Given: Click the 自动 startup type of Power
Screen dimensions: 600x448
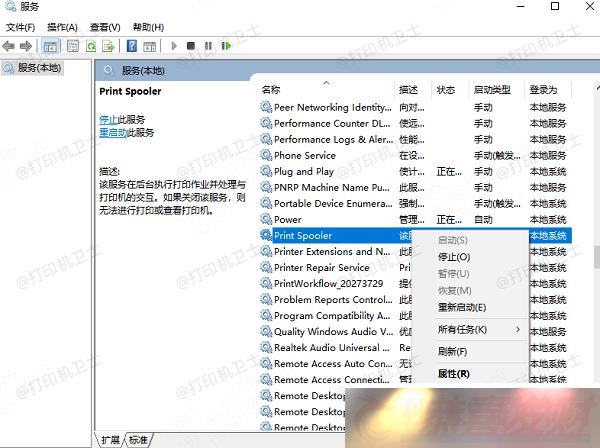Looking at the screenshot, I should (x=483, y=220).
